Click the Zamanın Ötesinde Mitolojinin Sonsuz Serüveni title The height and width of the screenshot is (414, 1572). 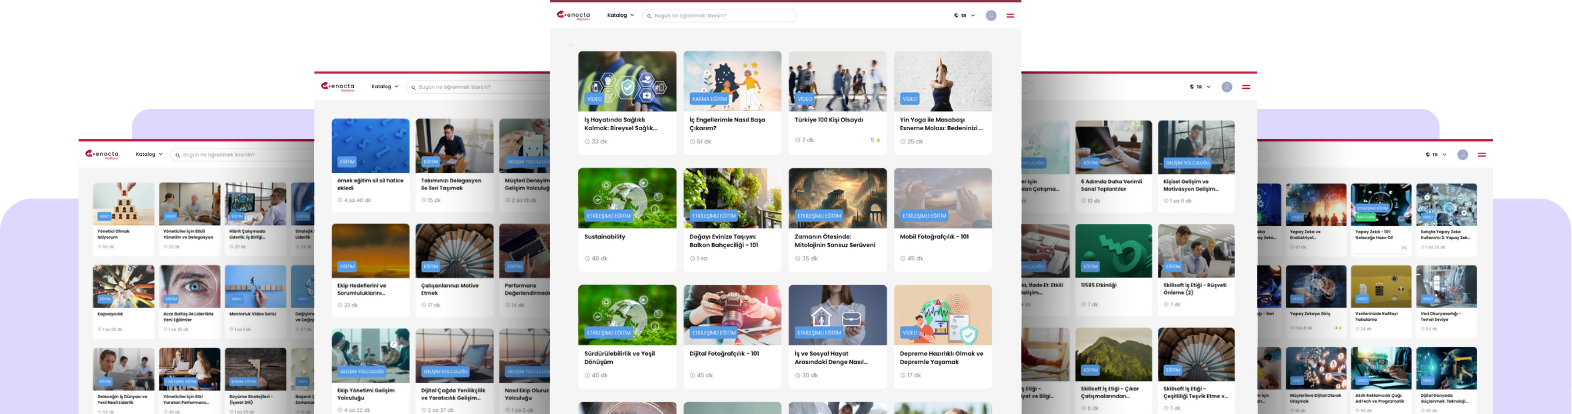[835, 241]
